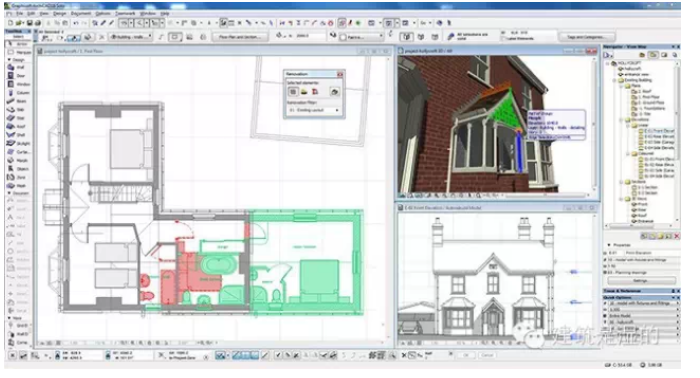
Task: Choose the Curtain Wall tool
Action: pyautogui.click(x=18, y=152)
